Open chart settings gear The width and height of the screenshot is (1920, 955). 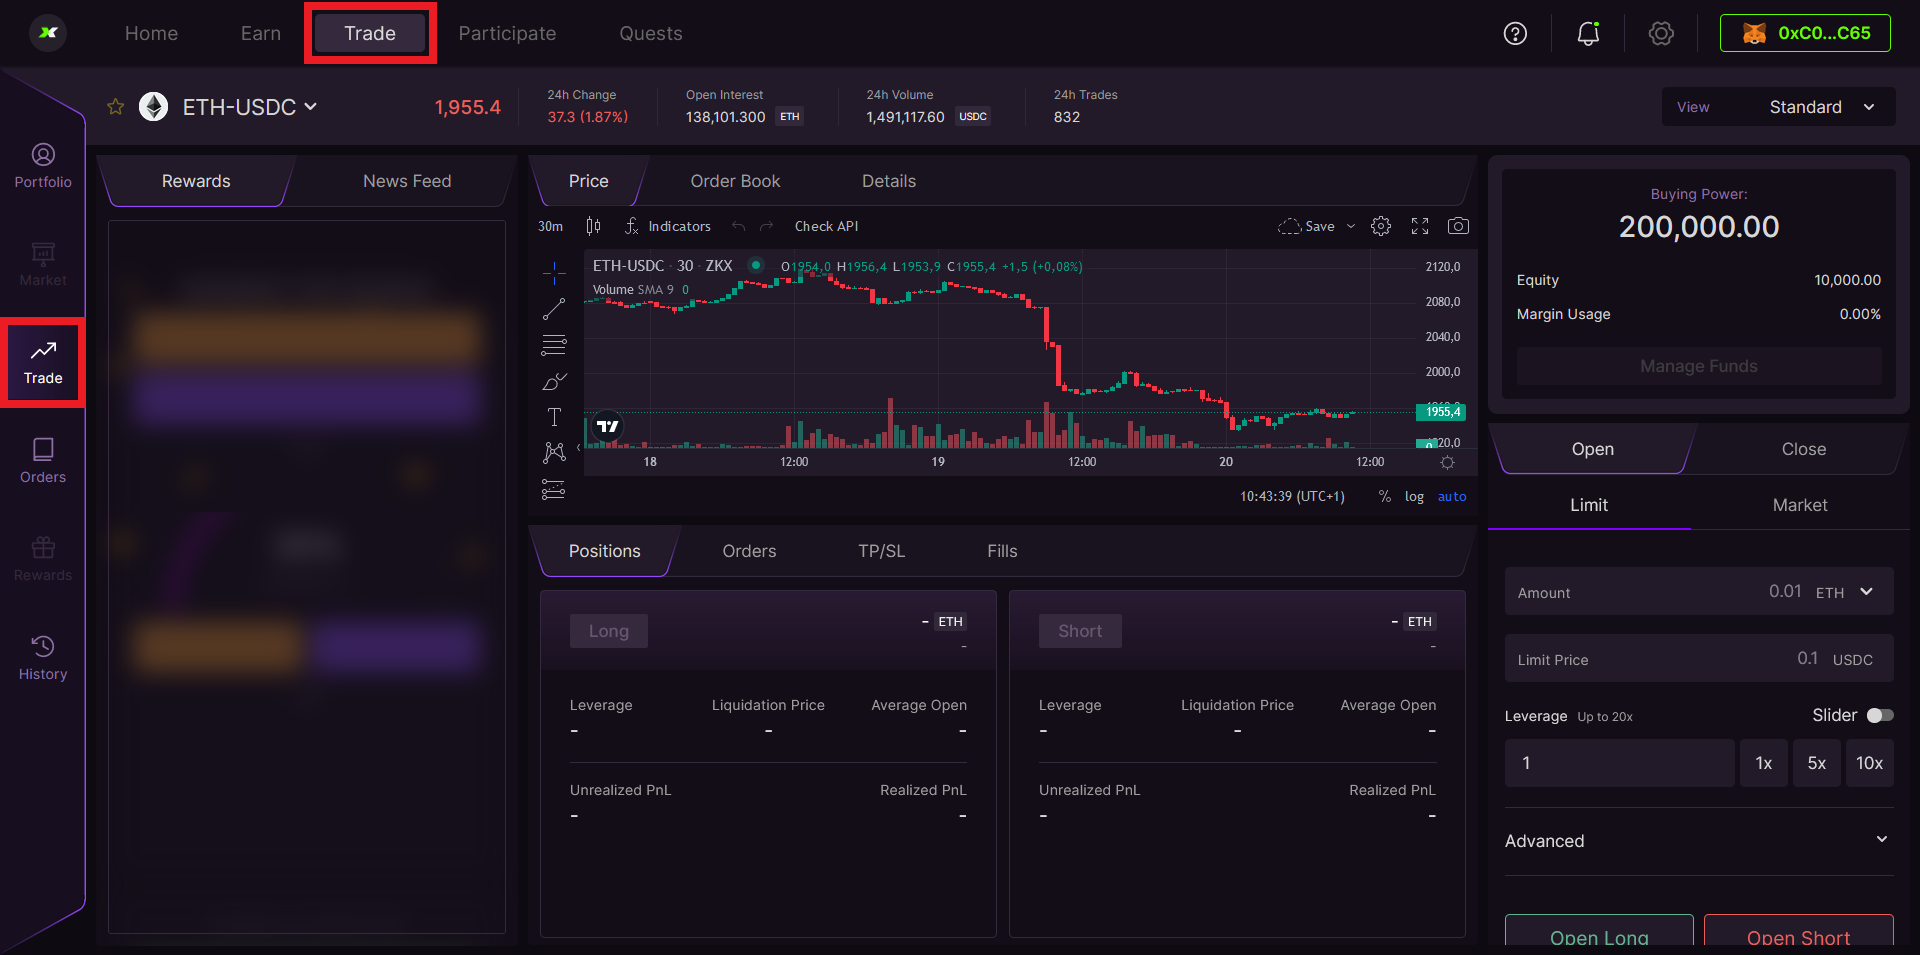click(x=1381, y=226)
